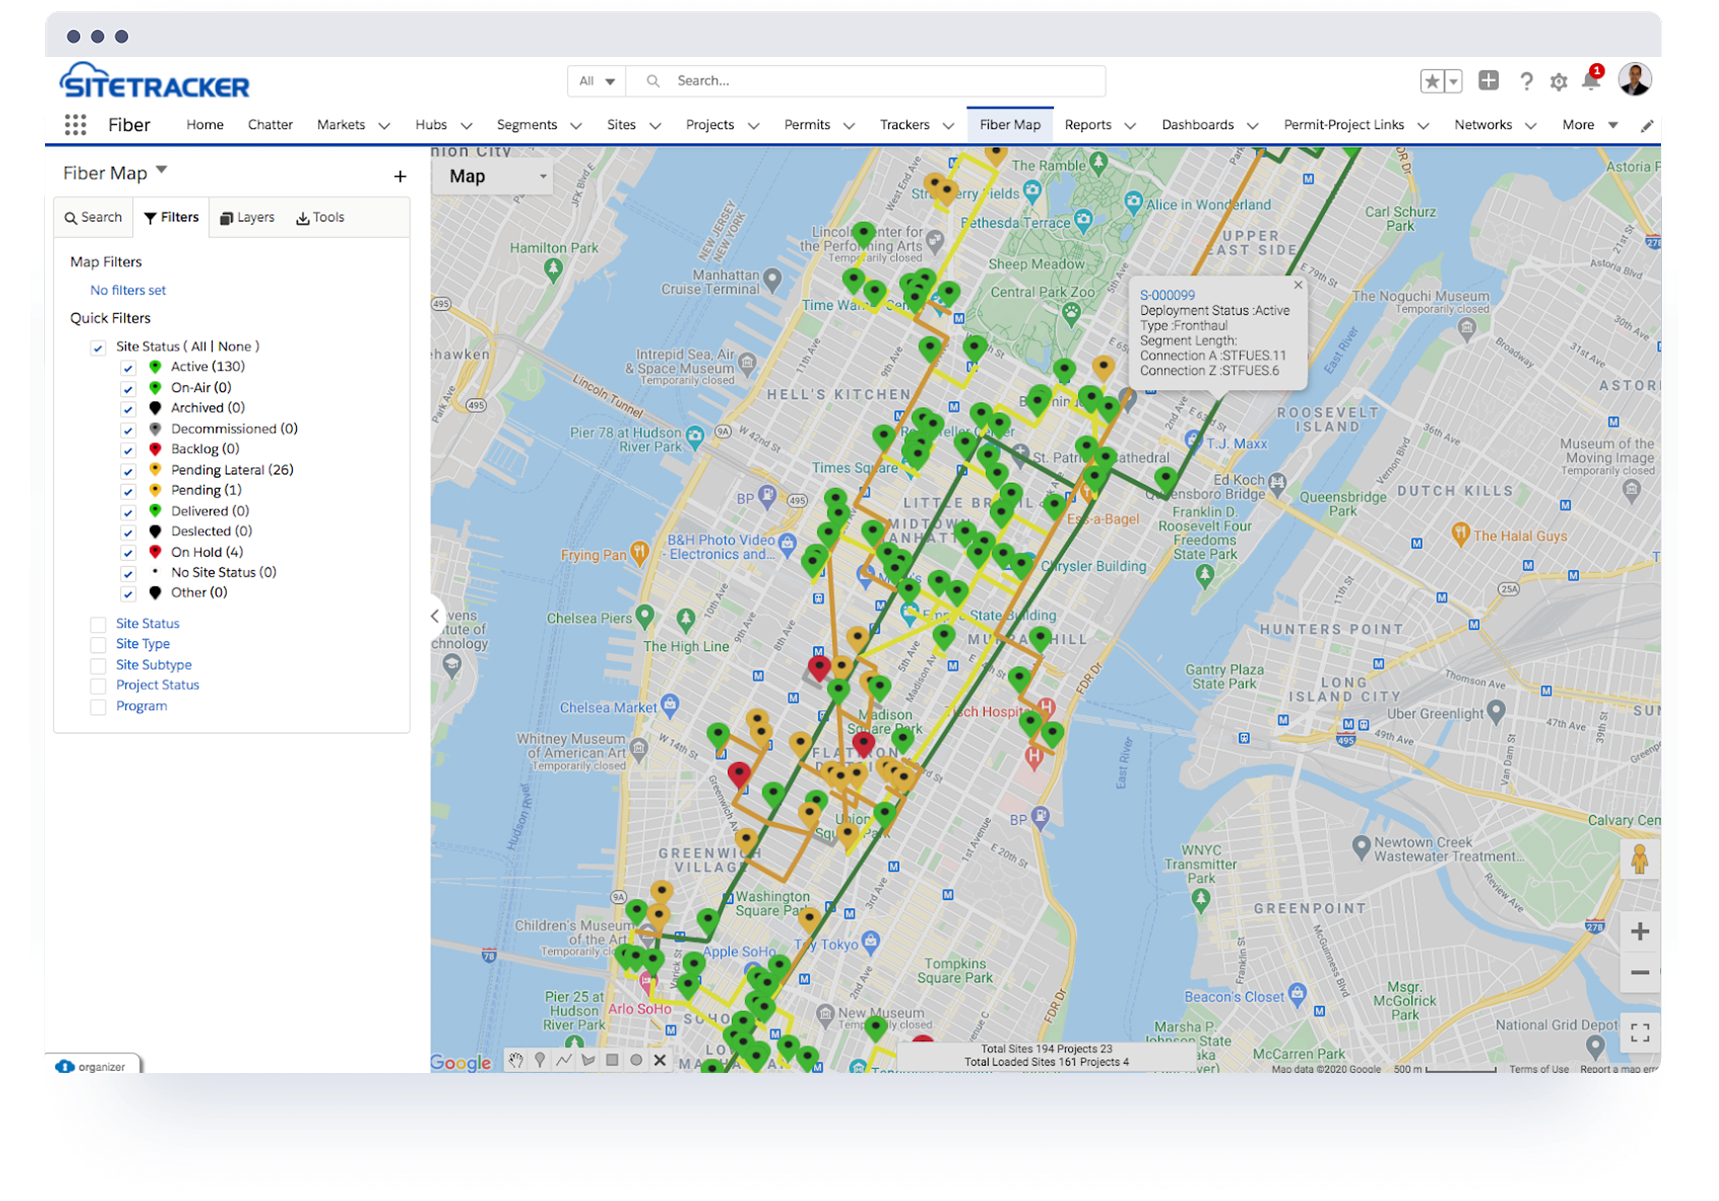Open the App Launcher grid
Viewport: 1719px width, 1201px height.
75,125
